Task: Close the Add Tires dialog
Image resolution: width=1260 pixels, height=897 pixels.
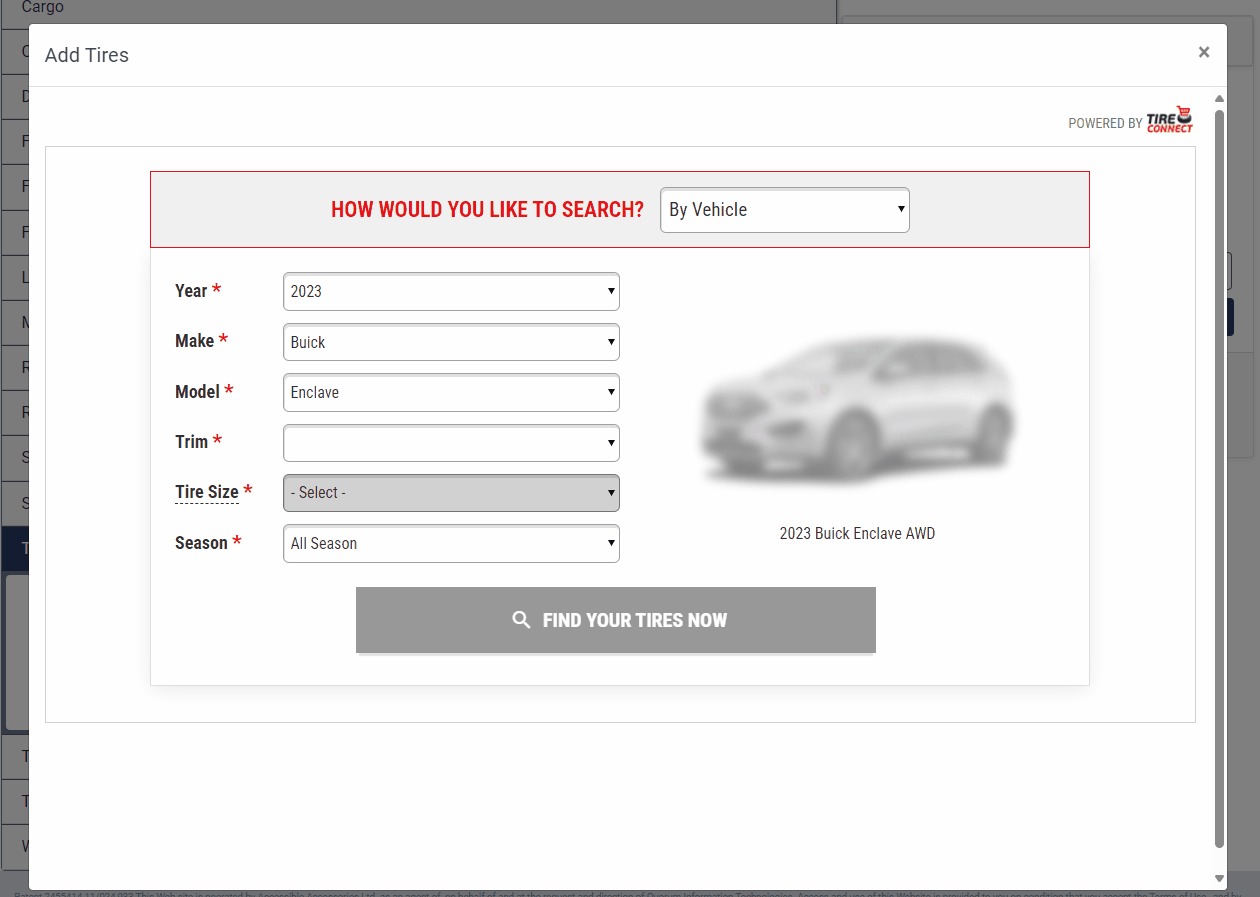Action: [x=1204, y=52]
